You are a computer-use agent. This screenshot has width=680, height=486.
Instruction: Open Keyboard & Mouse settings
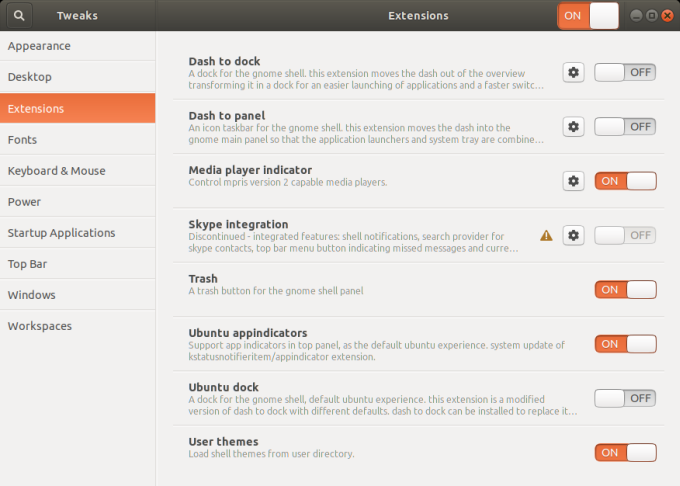[x=78, y=170]
